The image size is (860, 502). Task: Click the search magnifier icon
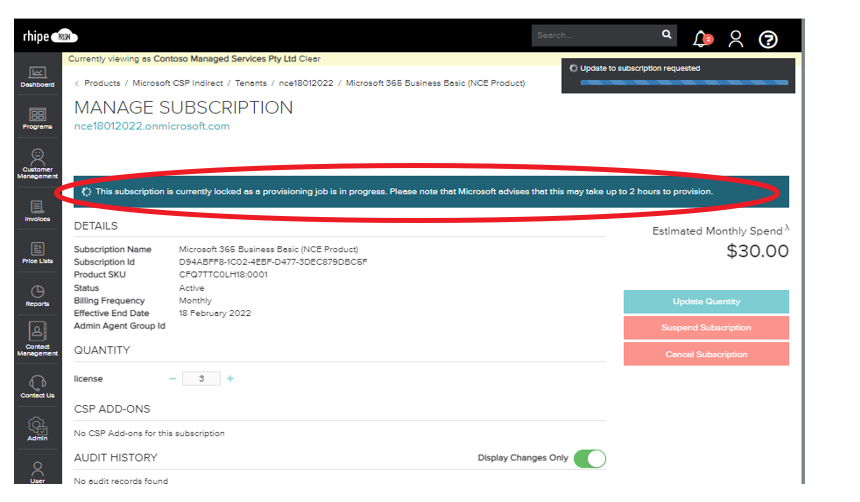coord(667,35)
